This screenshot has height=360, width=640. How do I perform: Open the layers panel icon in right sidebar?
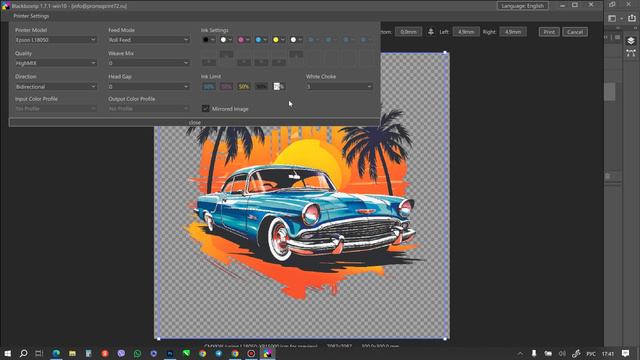click(x=631, y=40)
